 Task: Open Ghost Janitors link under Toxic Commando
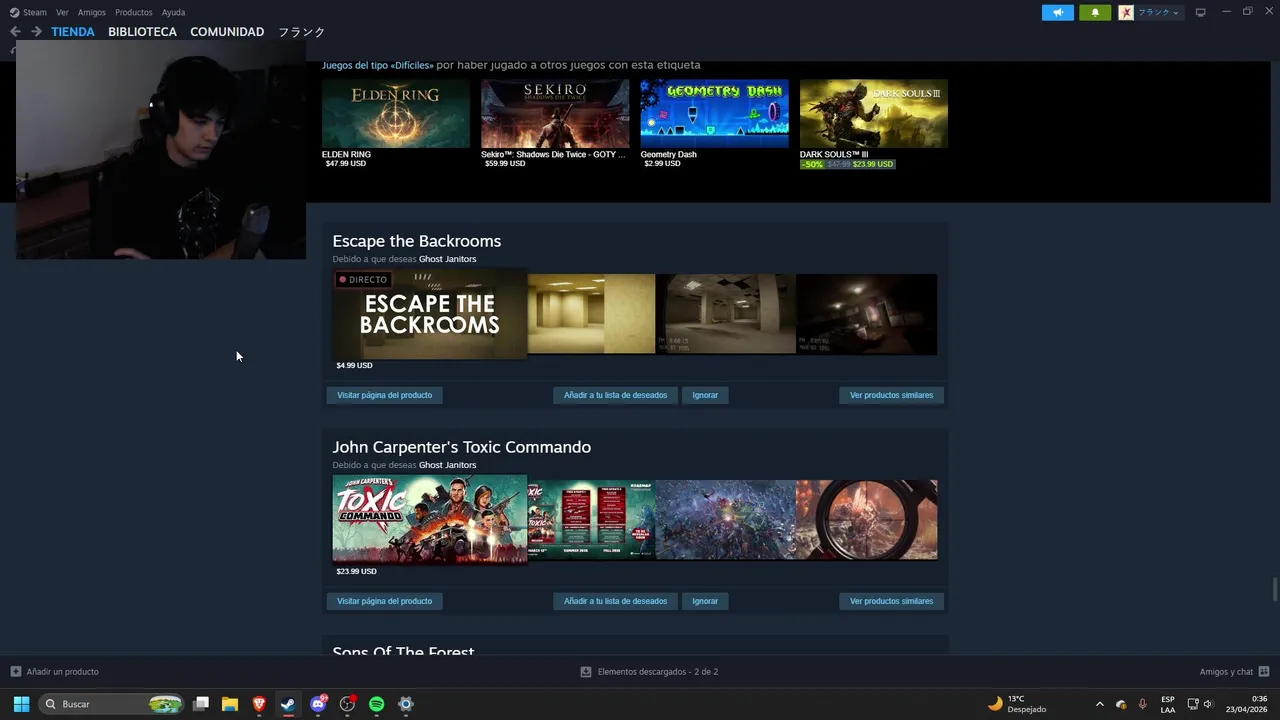click(x=447, y=465)
